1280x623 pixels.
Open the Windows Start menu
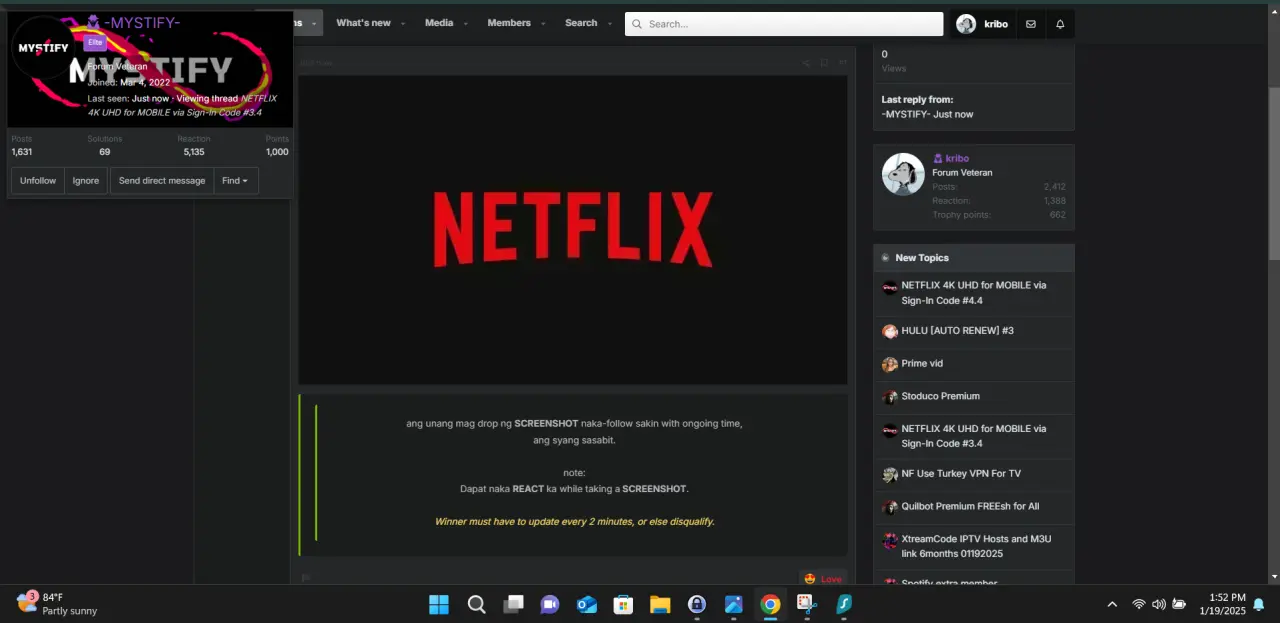tap(439, 604)
